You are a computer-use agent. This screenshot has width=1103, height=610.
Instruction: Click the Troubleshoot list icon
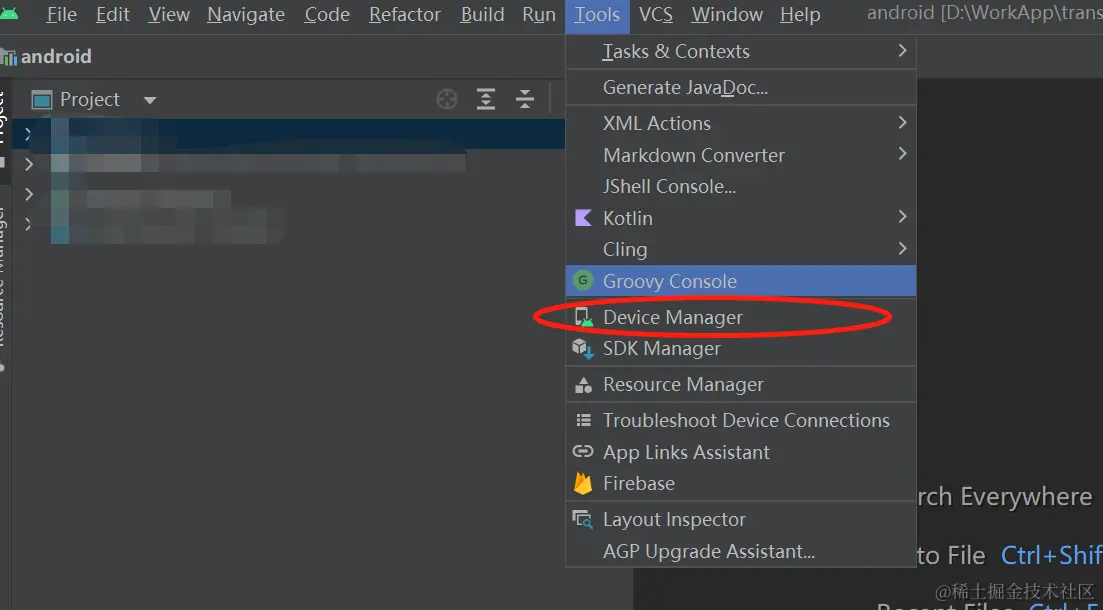tap(583, 420)
